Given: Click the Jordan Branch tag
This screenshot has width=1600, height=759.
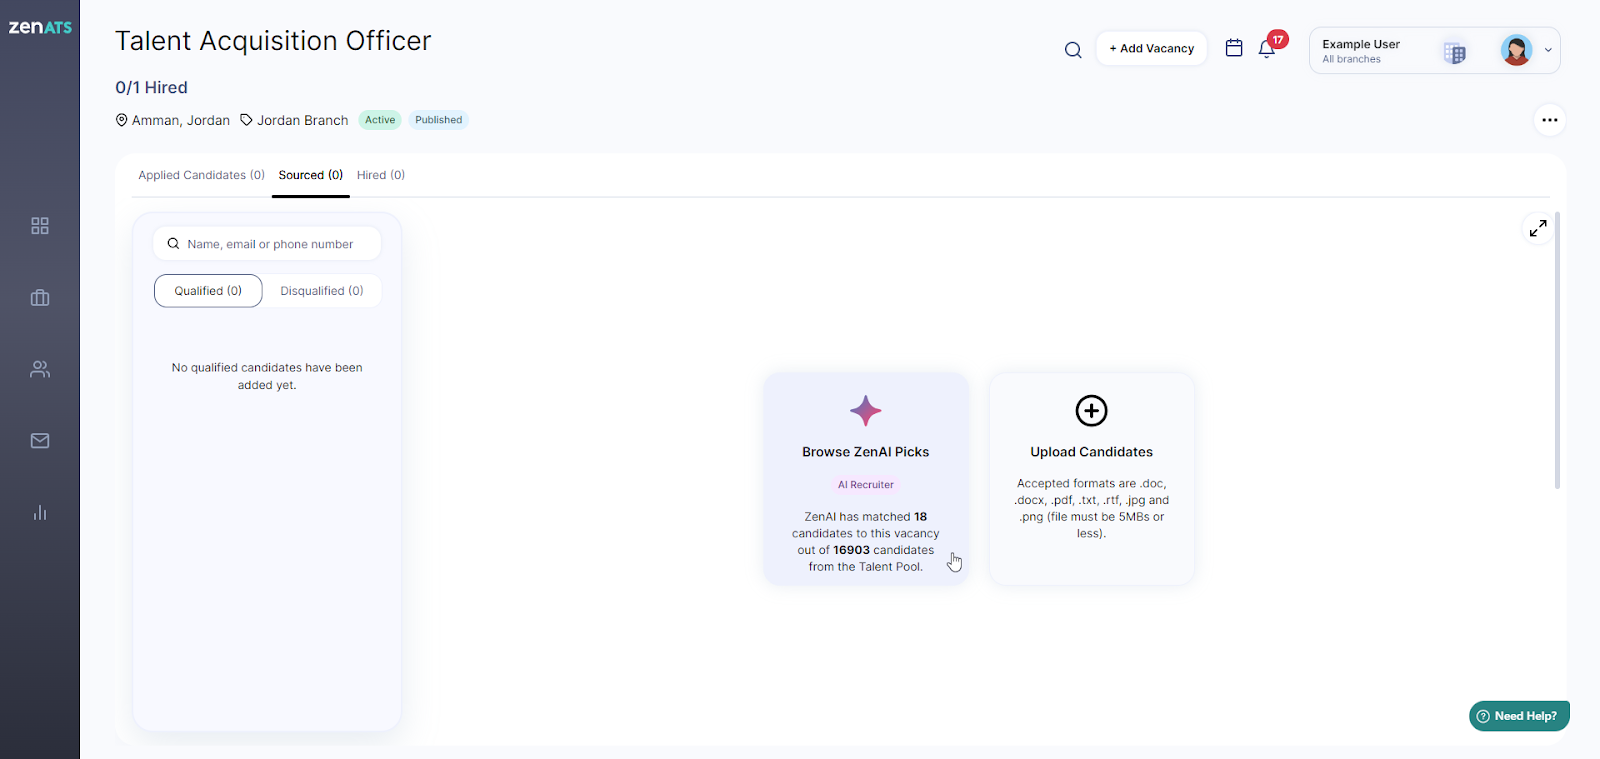Looking at the screenshot, I should pos(303,120).
